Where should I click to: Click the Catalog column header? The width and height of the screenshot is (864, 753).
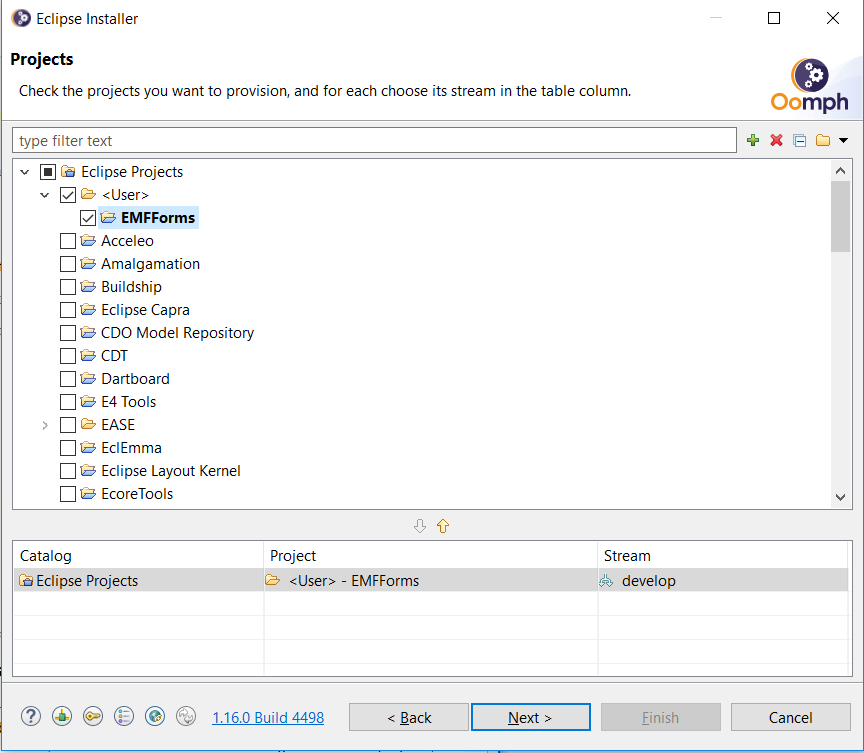138,555
